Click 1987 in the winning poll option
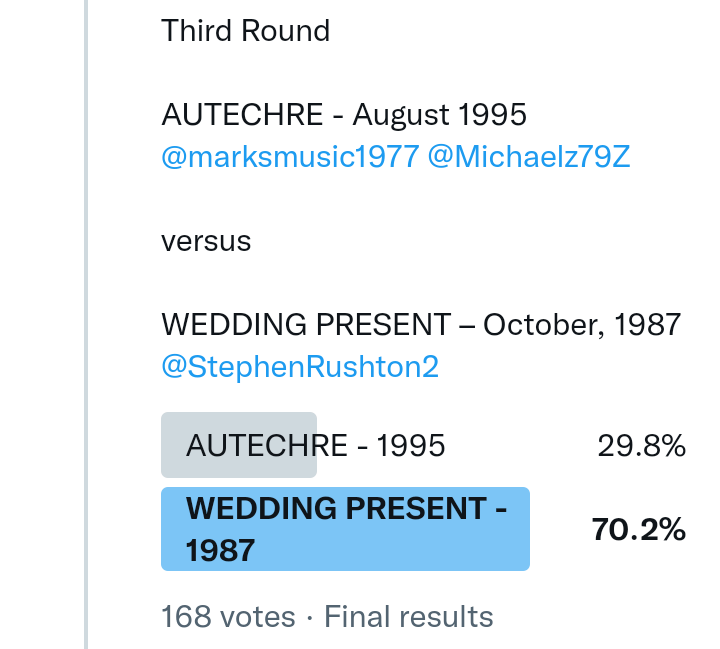This screenshot has width=720, height=649. pyautogui.click(x=220, y=549)
